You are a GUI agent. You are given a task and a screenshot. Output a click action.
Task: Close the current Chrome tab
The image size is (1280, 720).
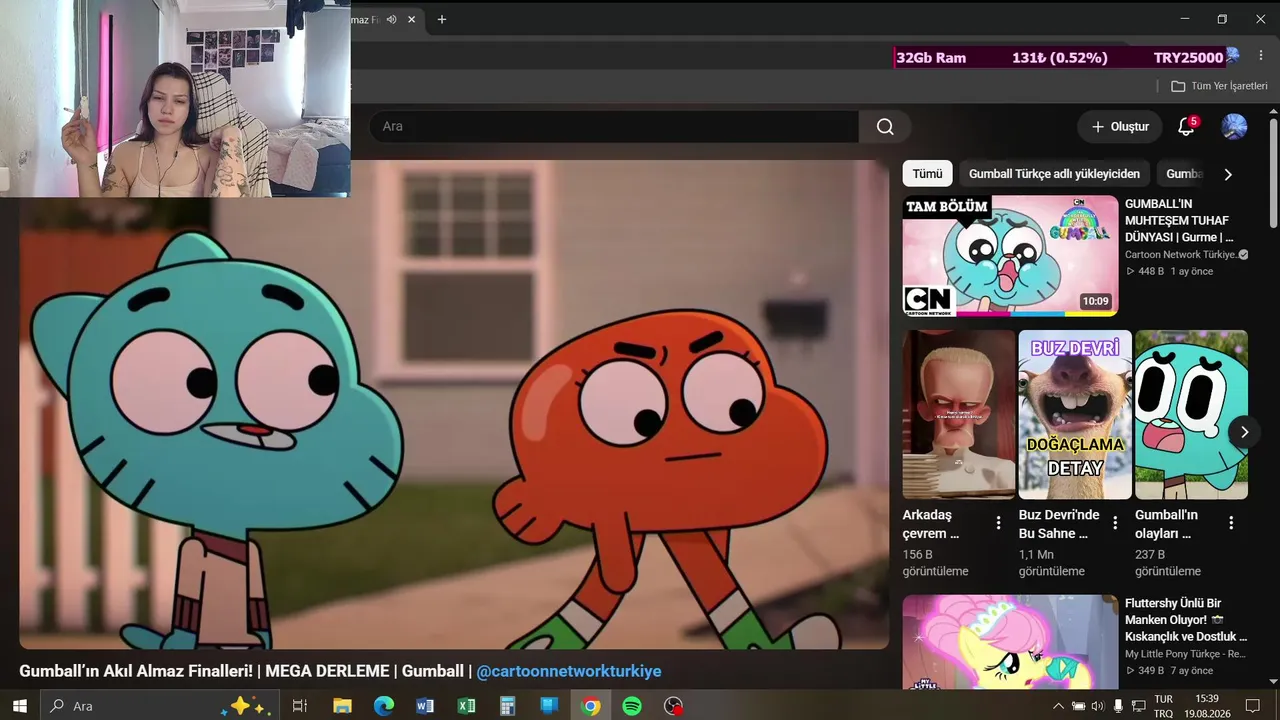pyautogui.click(x=411, y=19)
